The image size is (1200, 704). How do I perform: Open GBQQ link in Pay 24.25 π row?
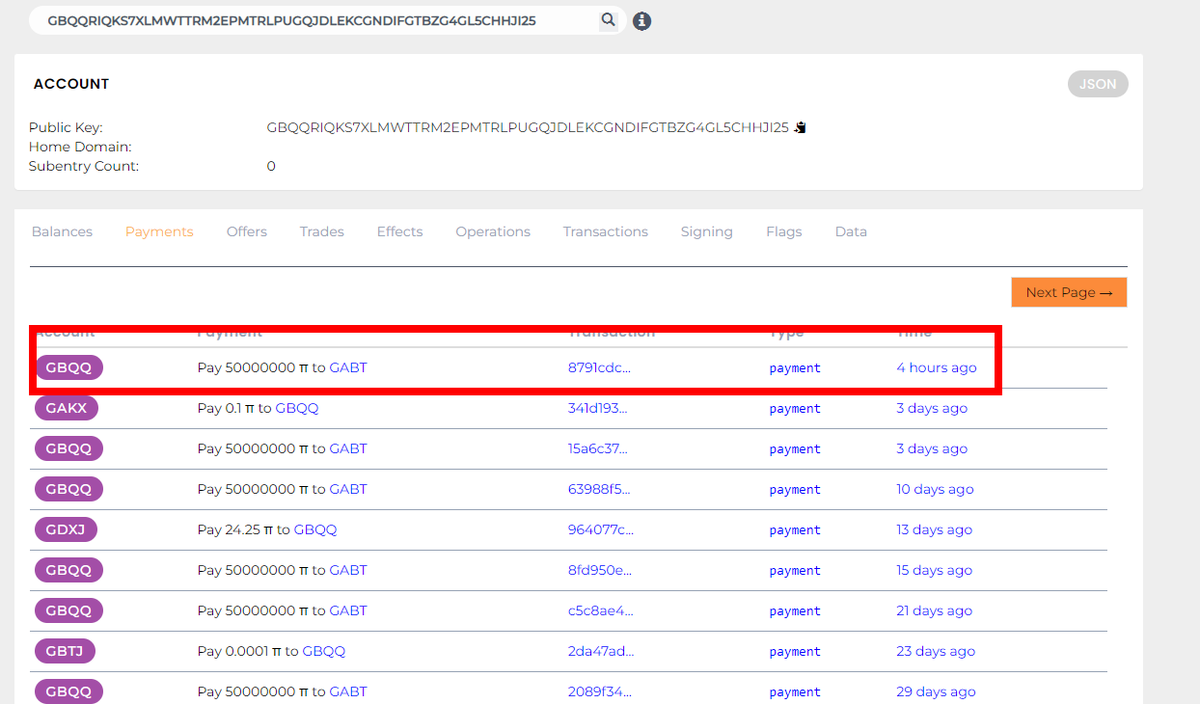click(315, 530)
